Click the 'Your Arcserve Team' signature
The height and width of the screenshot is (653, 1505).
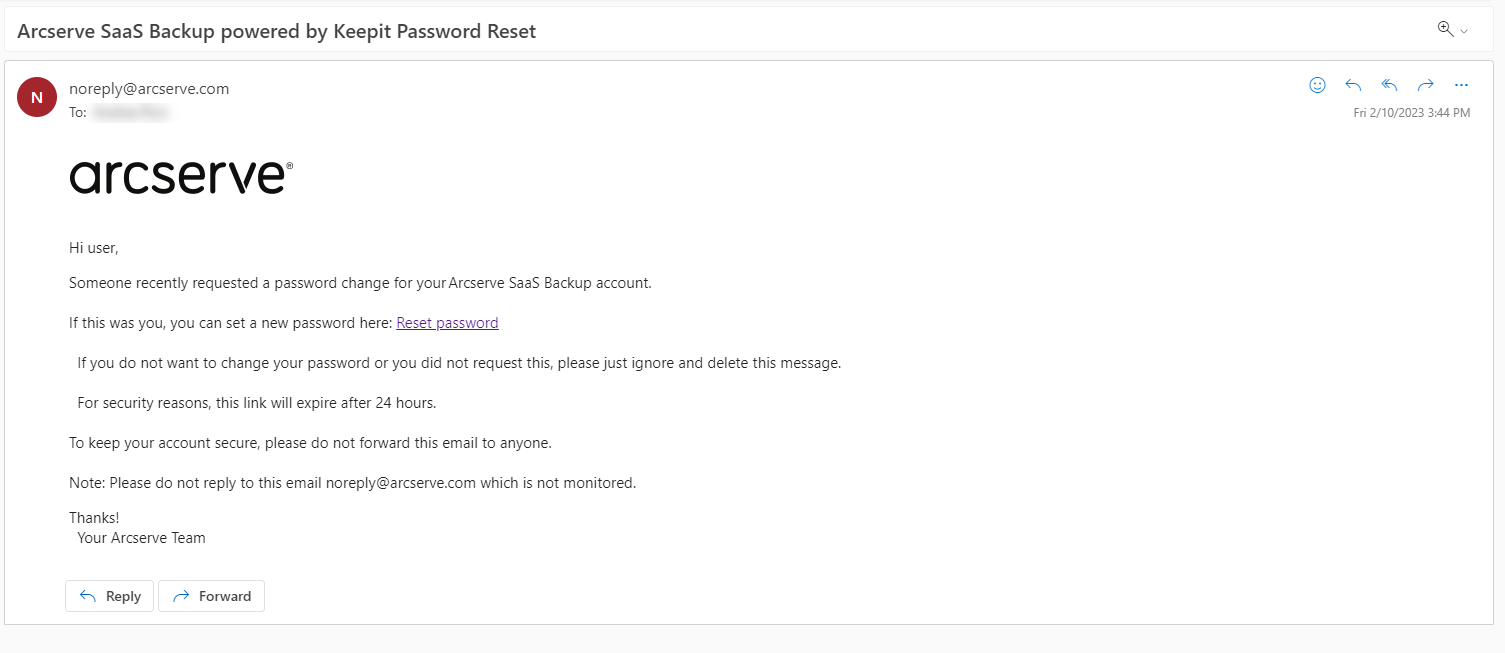pyautogui.click(x=141, y=538)
